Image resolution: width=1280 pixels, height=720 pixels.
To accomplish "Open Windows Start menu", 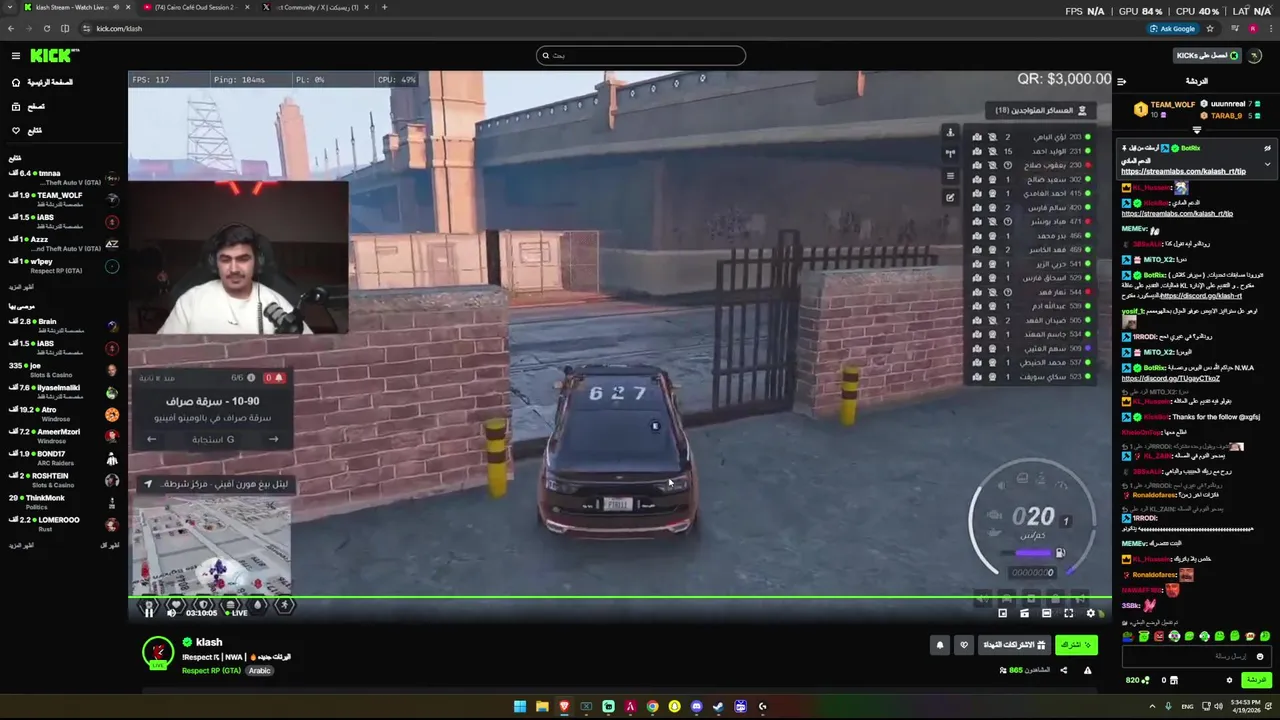I will click(x=520, y=706).
